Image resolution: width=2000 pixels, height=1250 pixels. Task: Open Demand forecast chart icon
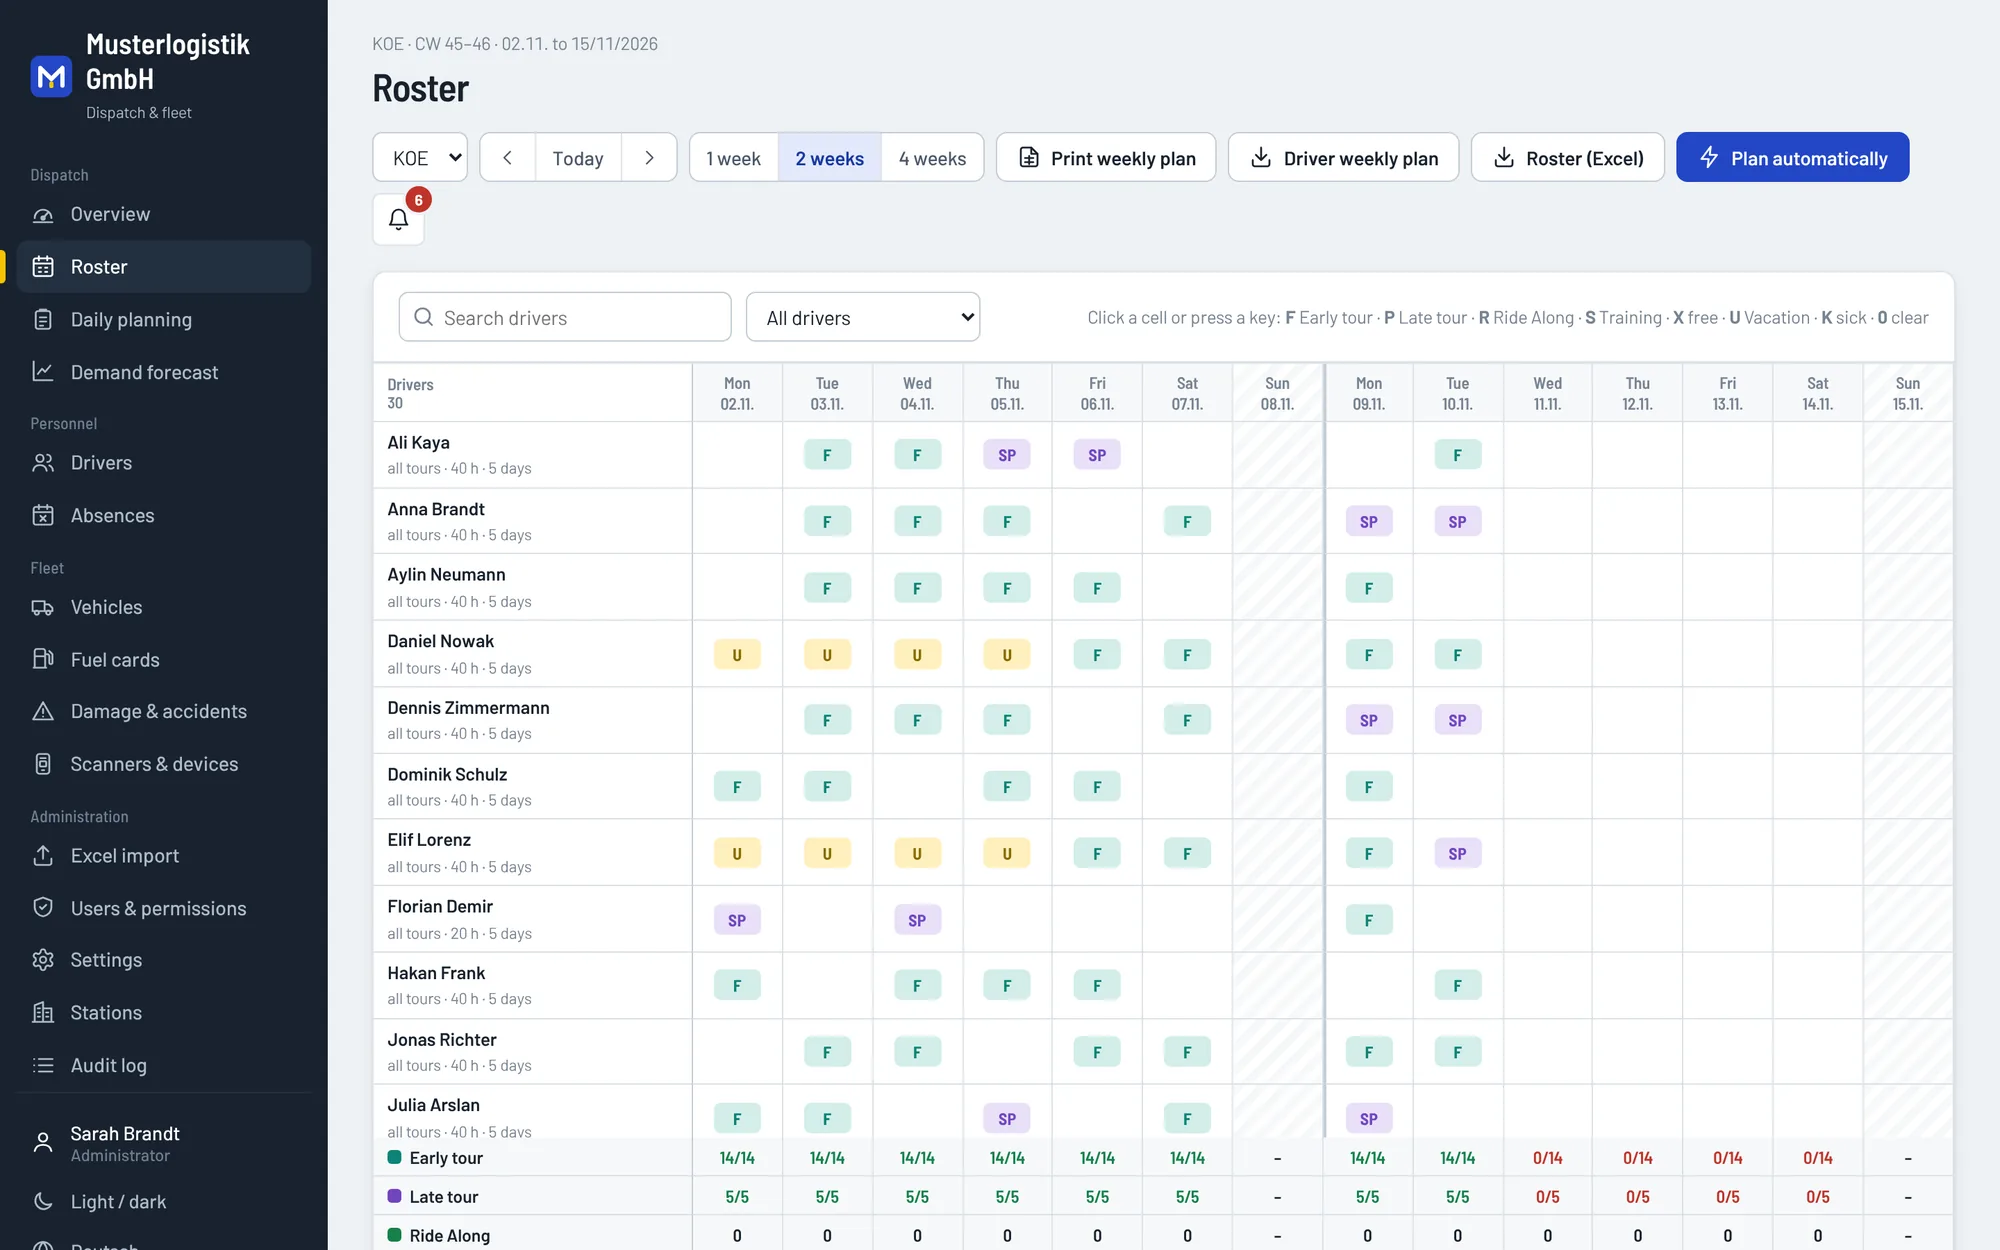pos(43,372)
